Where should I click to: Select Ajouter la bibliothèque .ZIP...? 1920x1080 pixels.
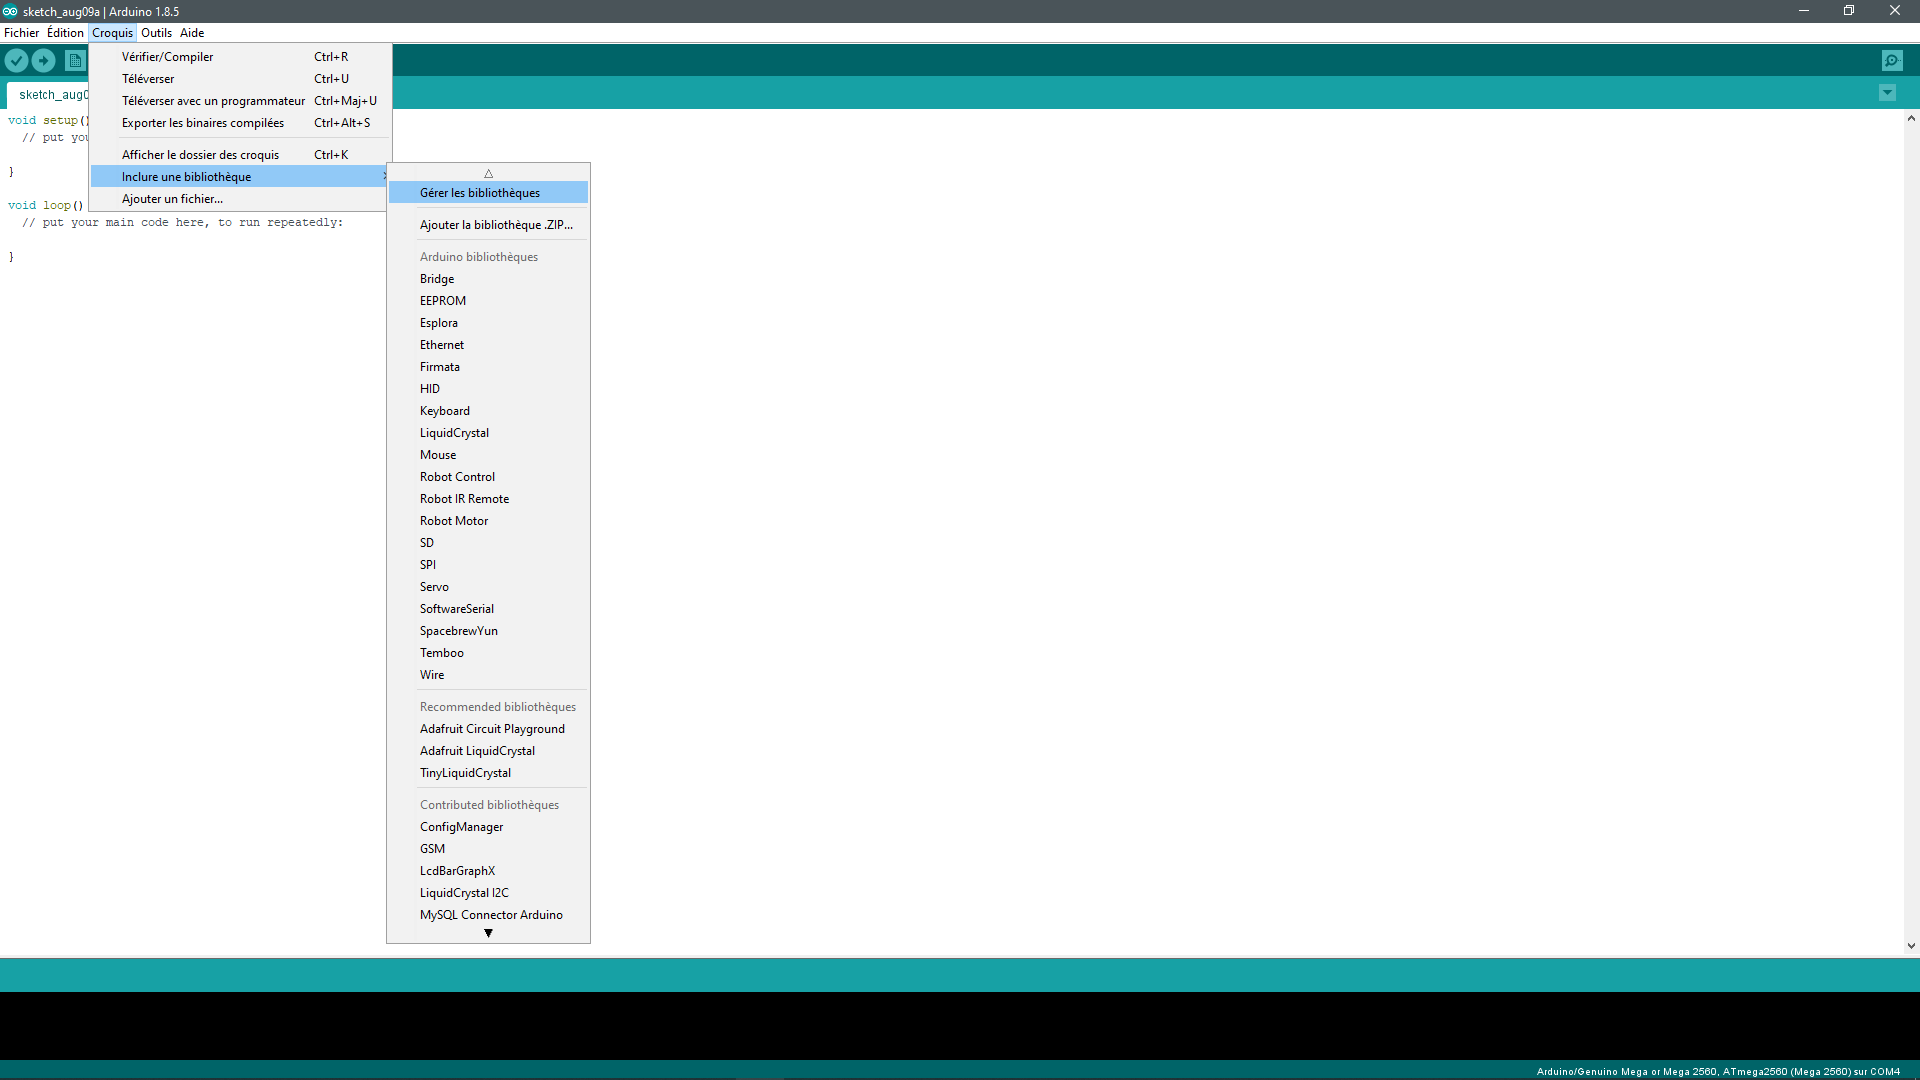point(488,225)
